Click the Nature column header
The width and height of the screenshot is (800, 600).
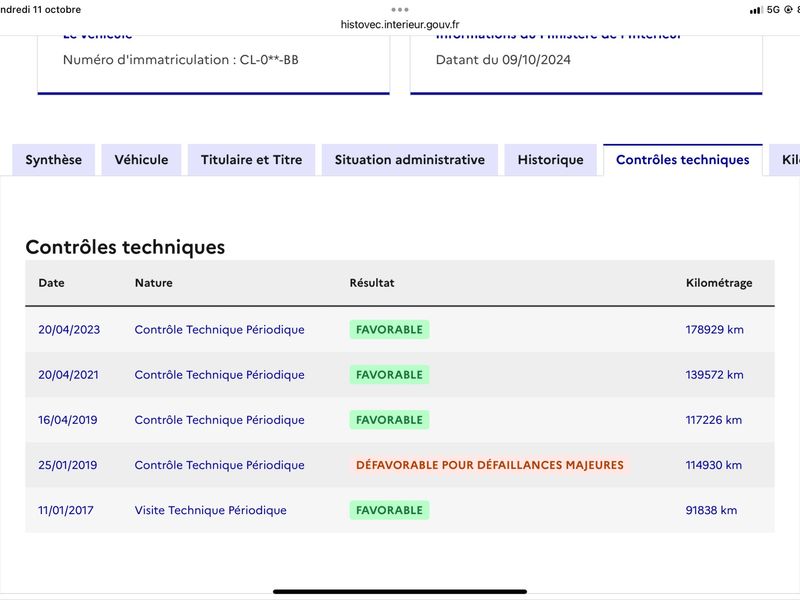[154, 283]
